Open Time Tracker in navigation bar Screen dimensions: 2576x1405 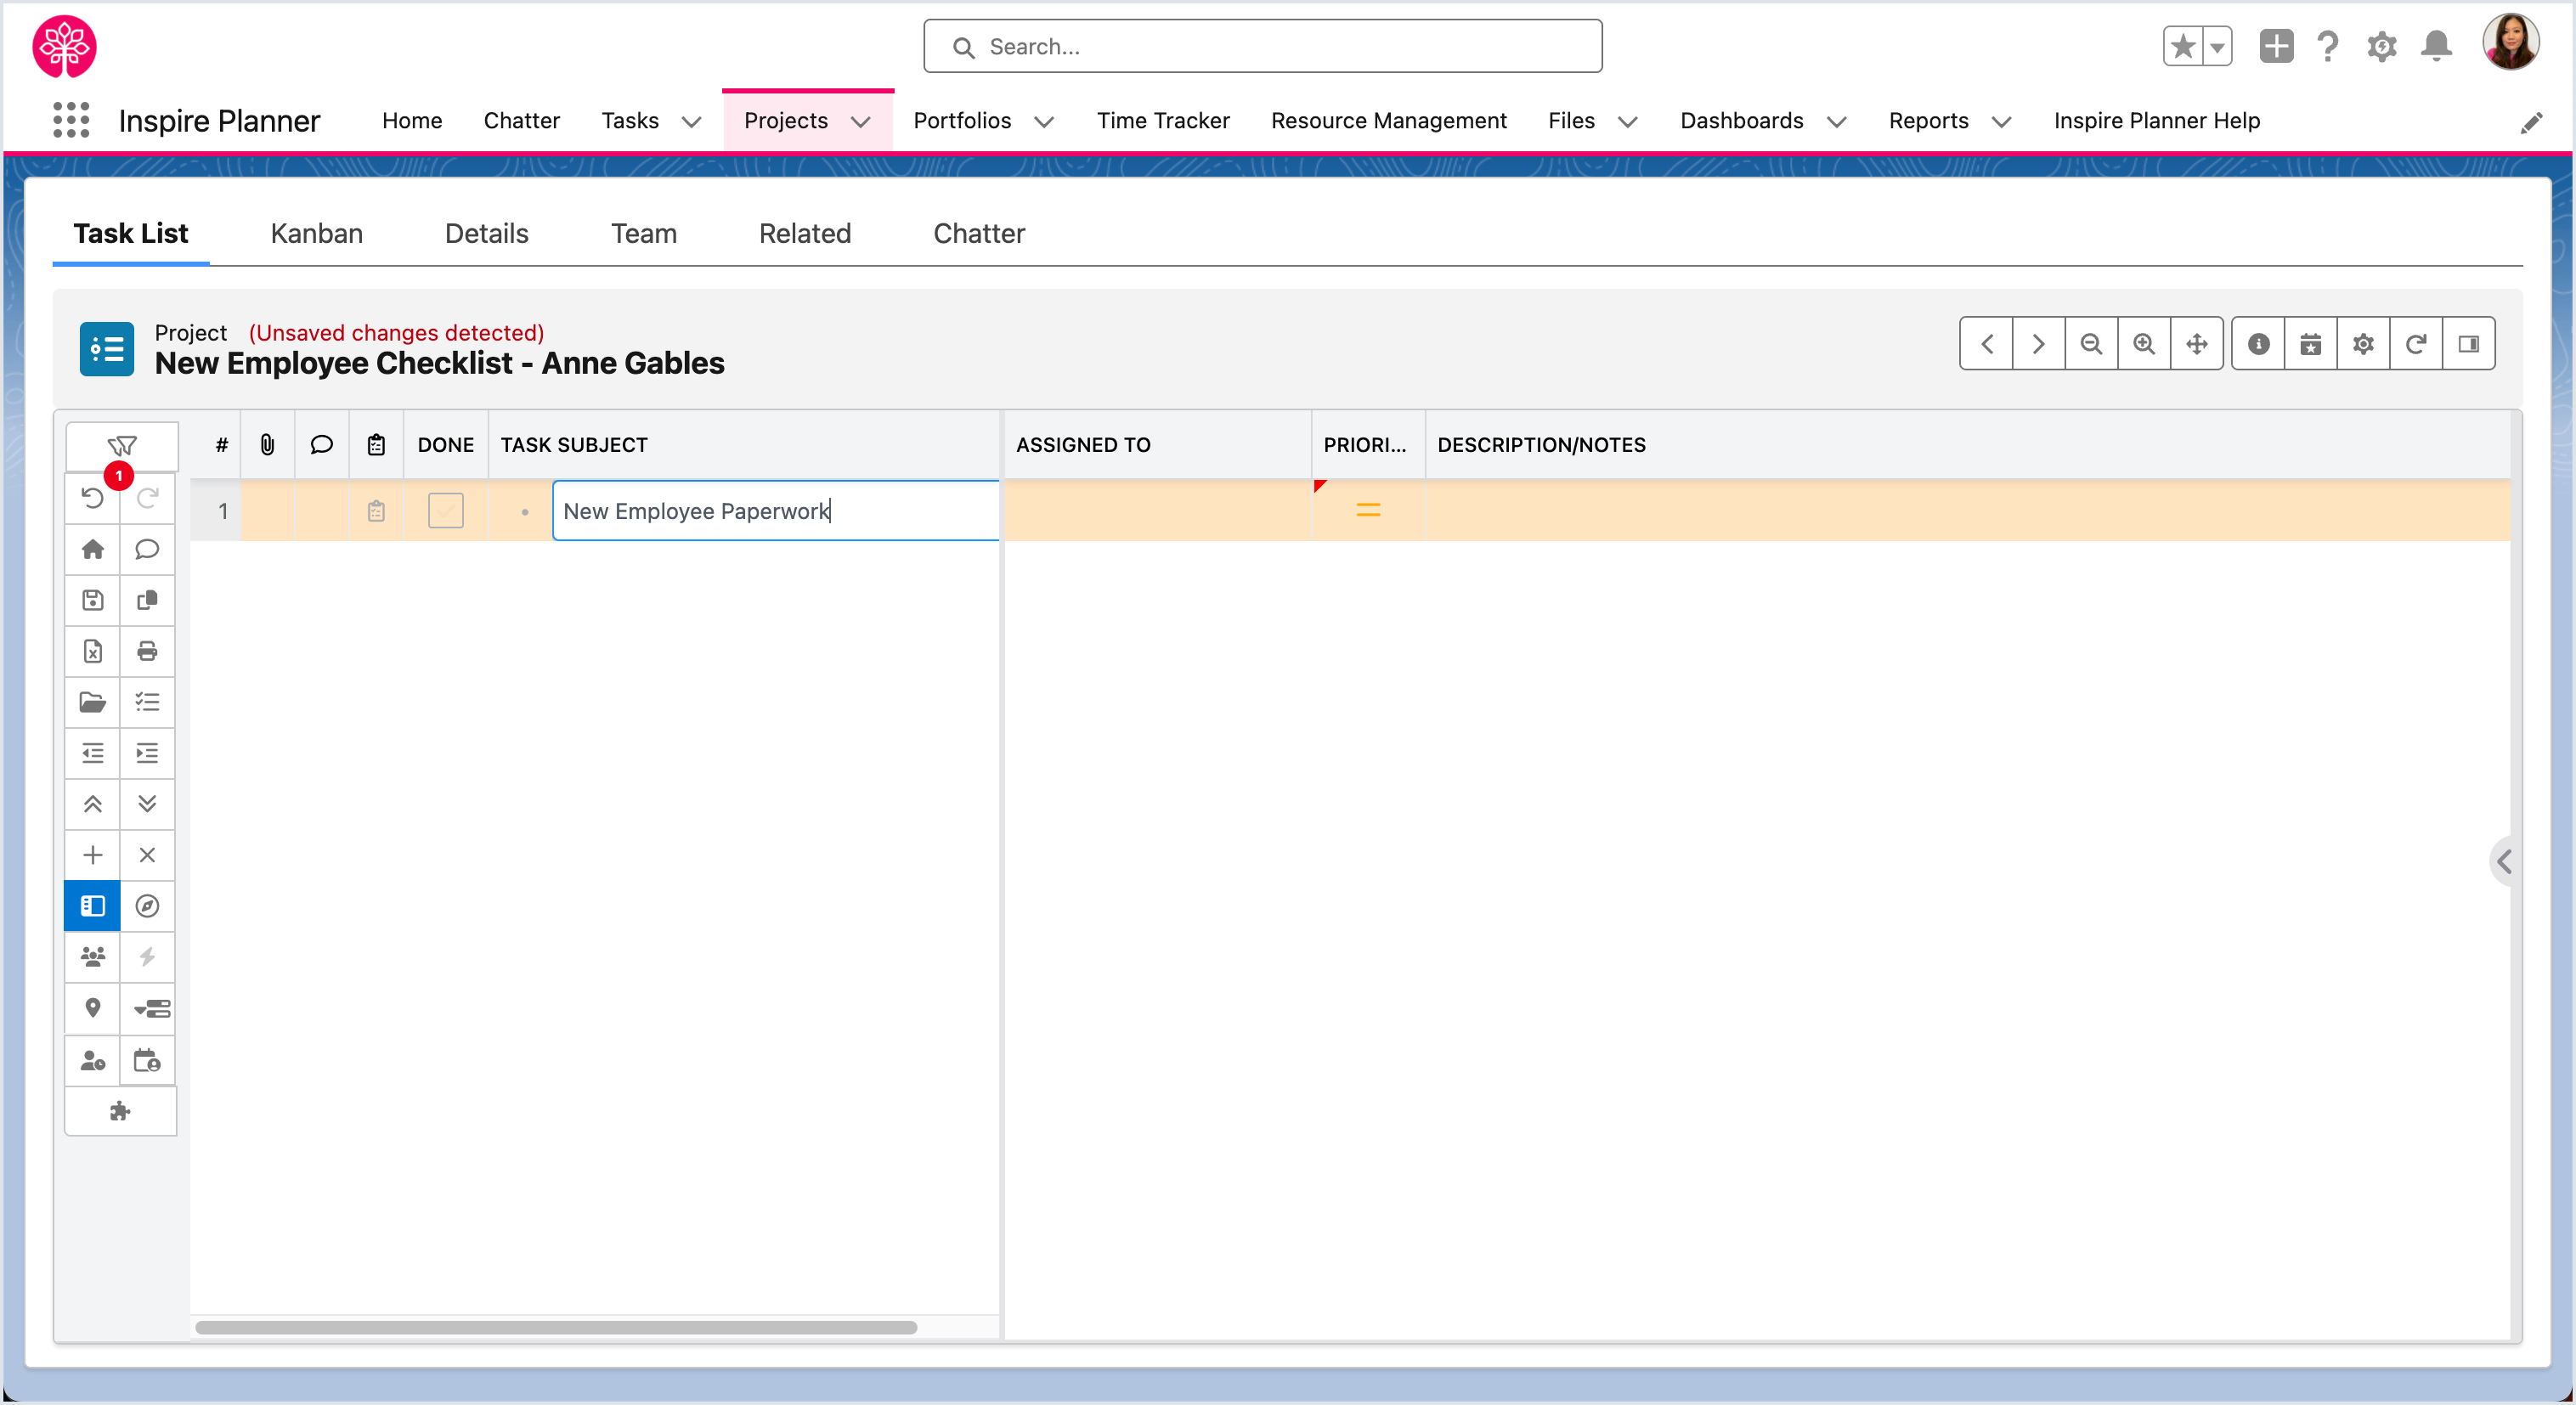1163,121
